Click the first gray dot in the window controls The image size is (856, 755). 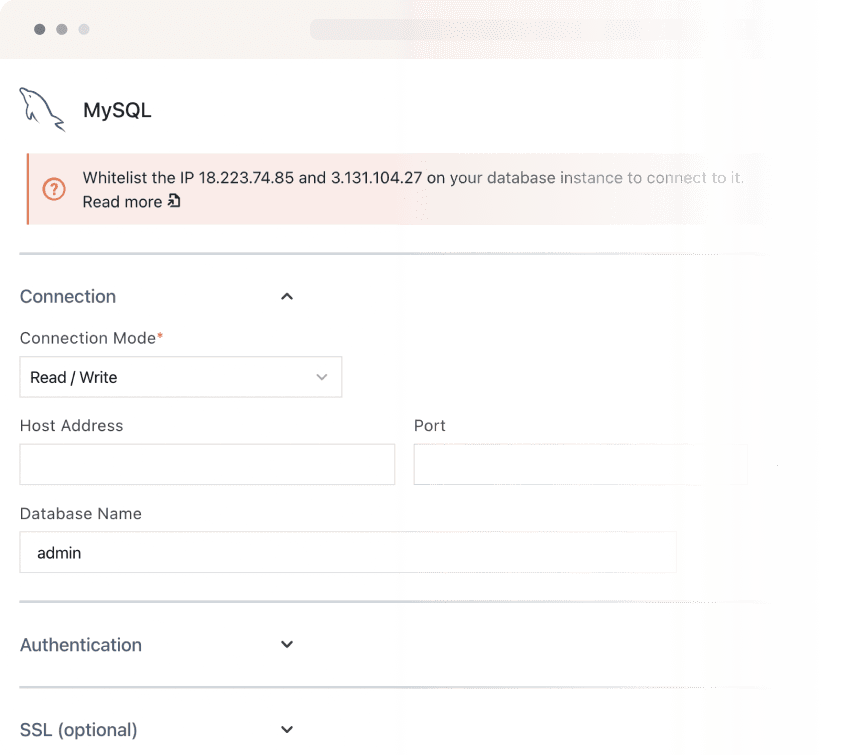(x=38, y=30)
